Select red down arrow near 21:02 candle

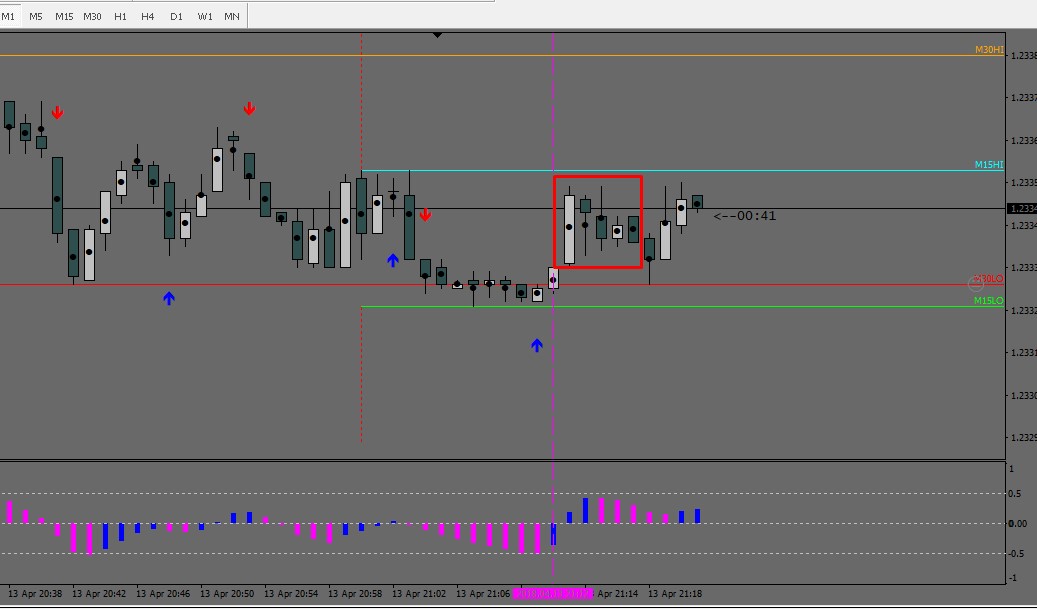pyautogui.click(x=425, y=215)
